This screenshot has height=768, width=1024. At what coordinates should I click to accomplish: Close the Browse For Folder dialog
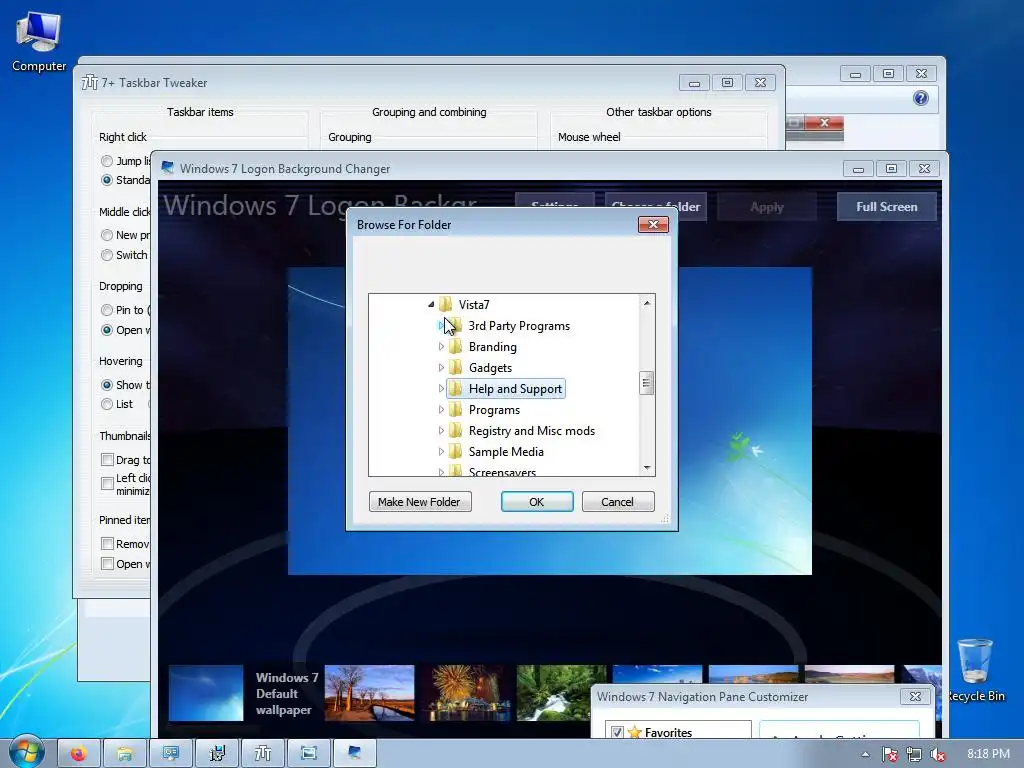click(x=653, y=225)
